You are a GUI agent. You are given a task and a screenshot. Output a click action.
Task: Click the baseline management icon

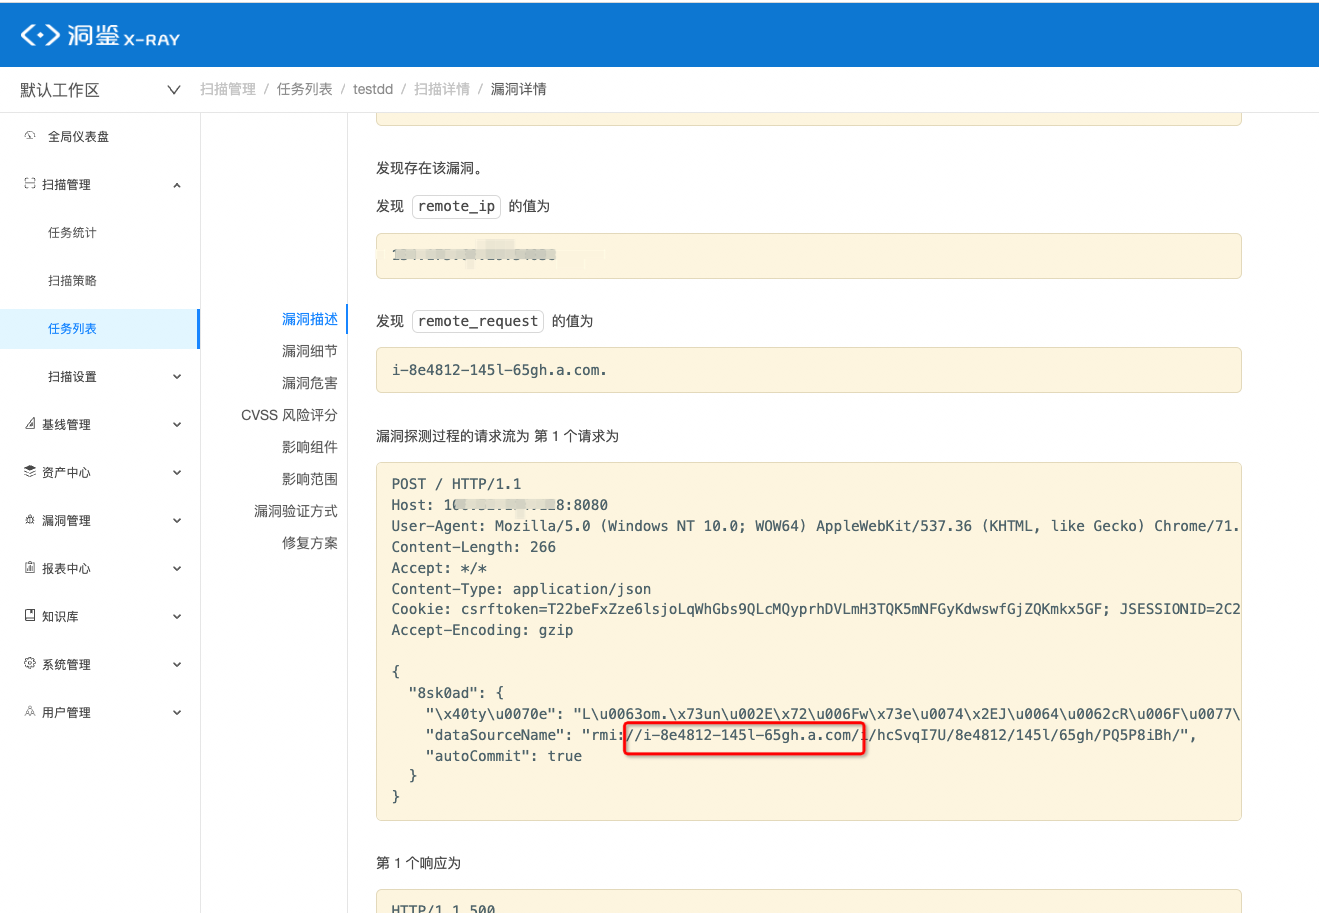tap(30, 424)
